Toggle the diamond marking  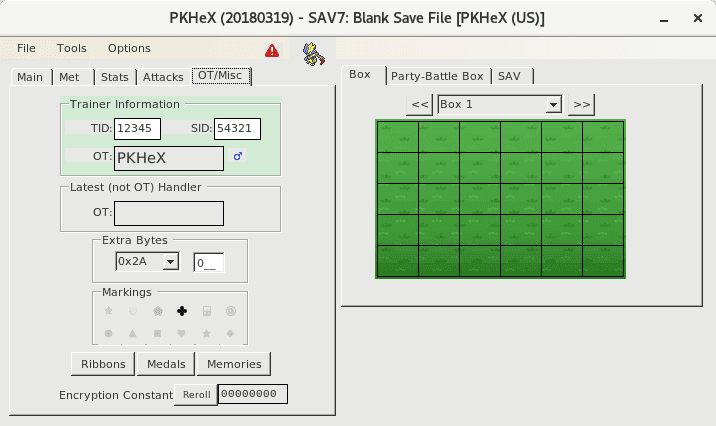pyautogui.click(x=231, y=333)
